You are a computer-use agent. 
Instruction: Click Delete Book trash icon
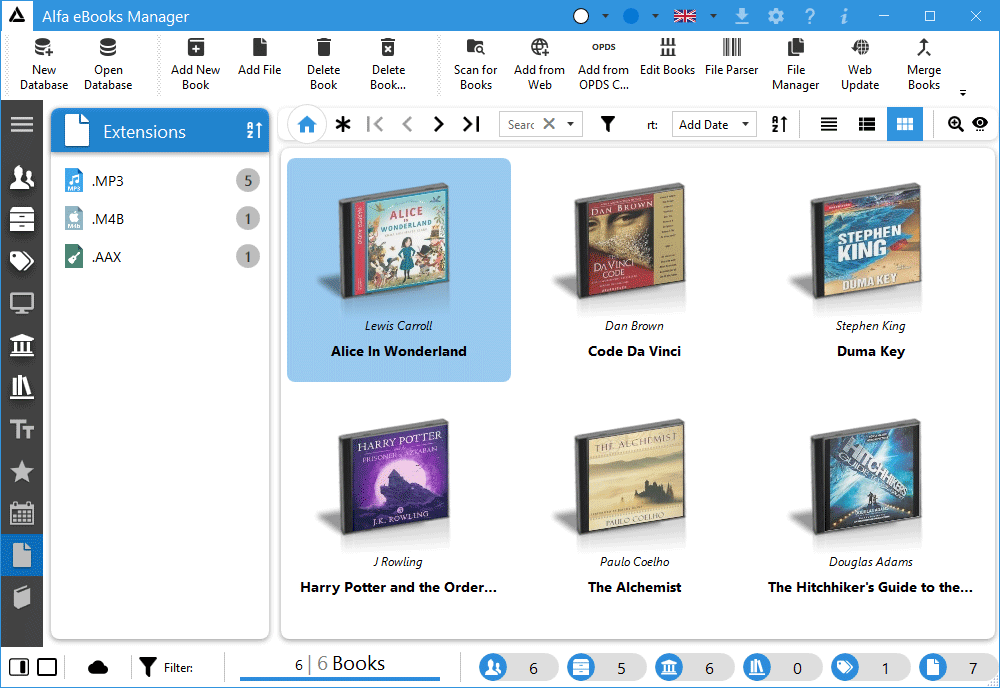click(x=323, y=48)
